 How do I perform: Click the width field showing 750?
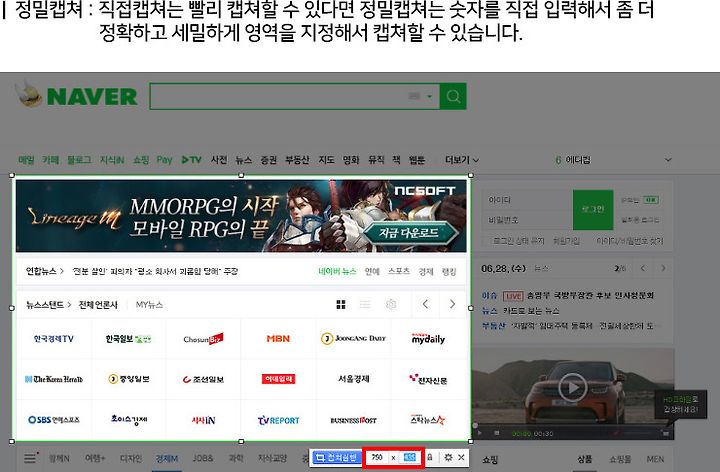(x=377, y=457)
